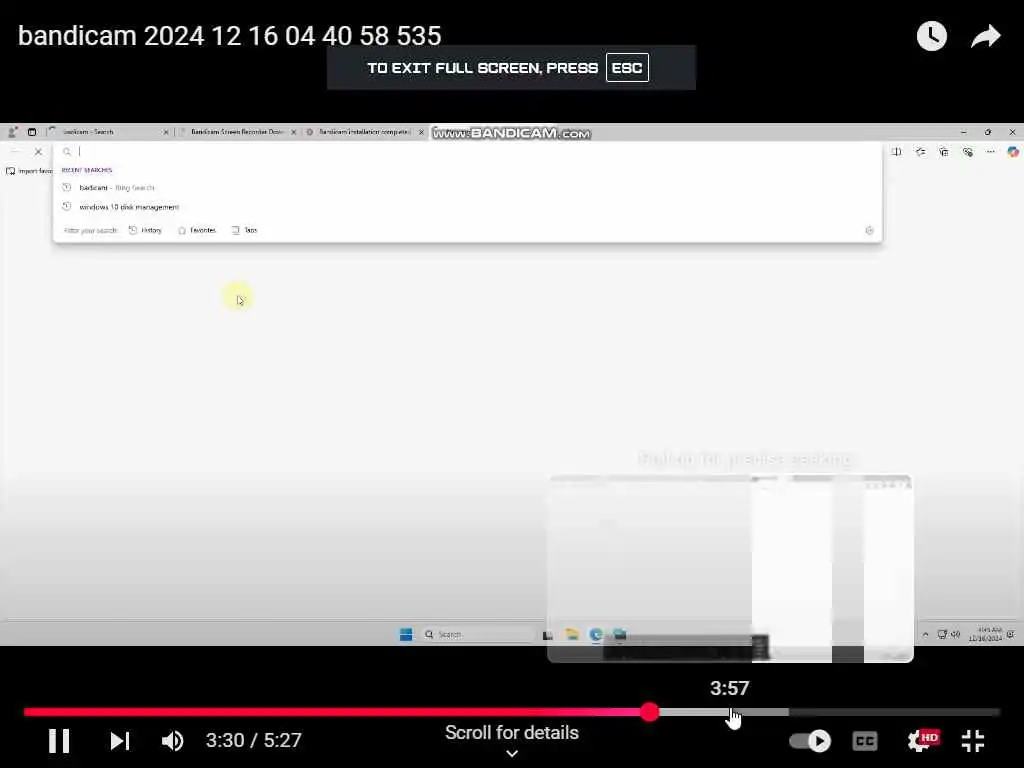The width and height of the screenshot is (1024, 768).
Task: Open File Explorer from the recorded taskbar
Action: [572, 634]
